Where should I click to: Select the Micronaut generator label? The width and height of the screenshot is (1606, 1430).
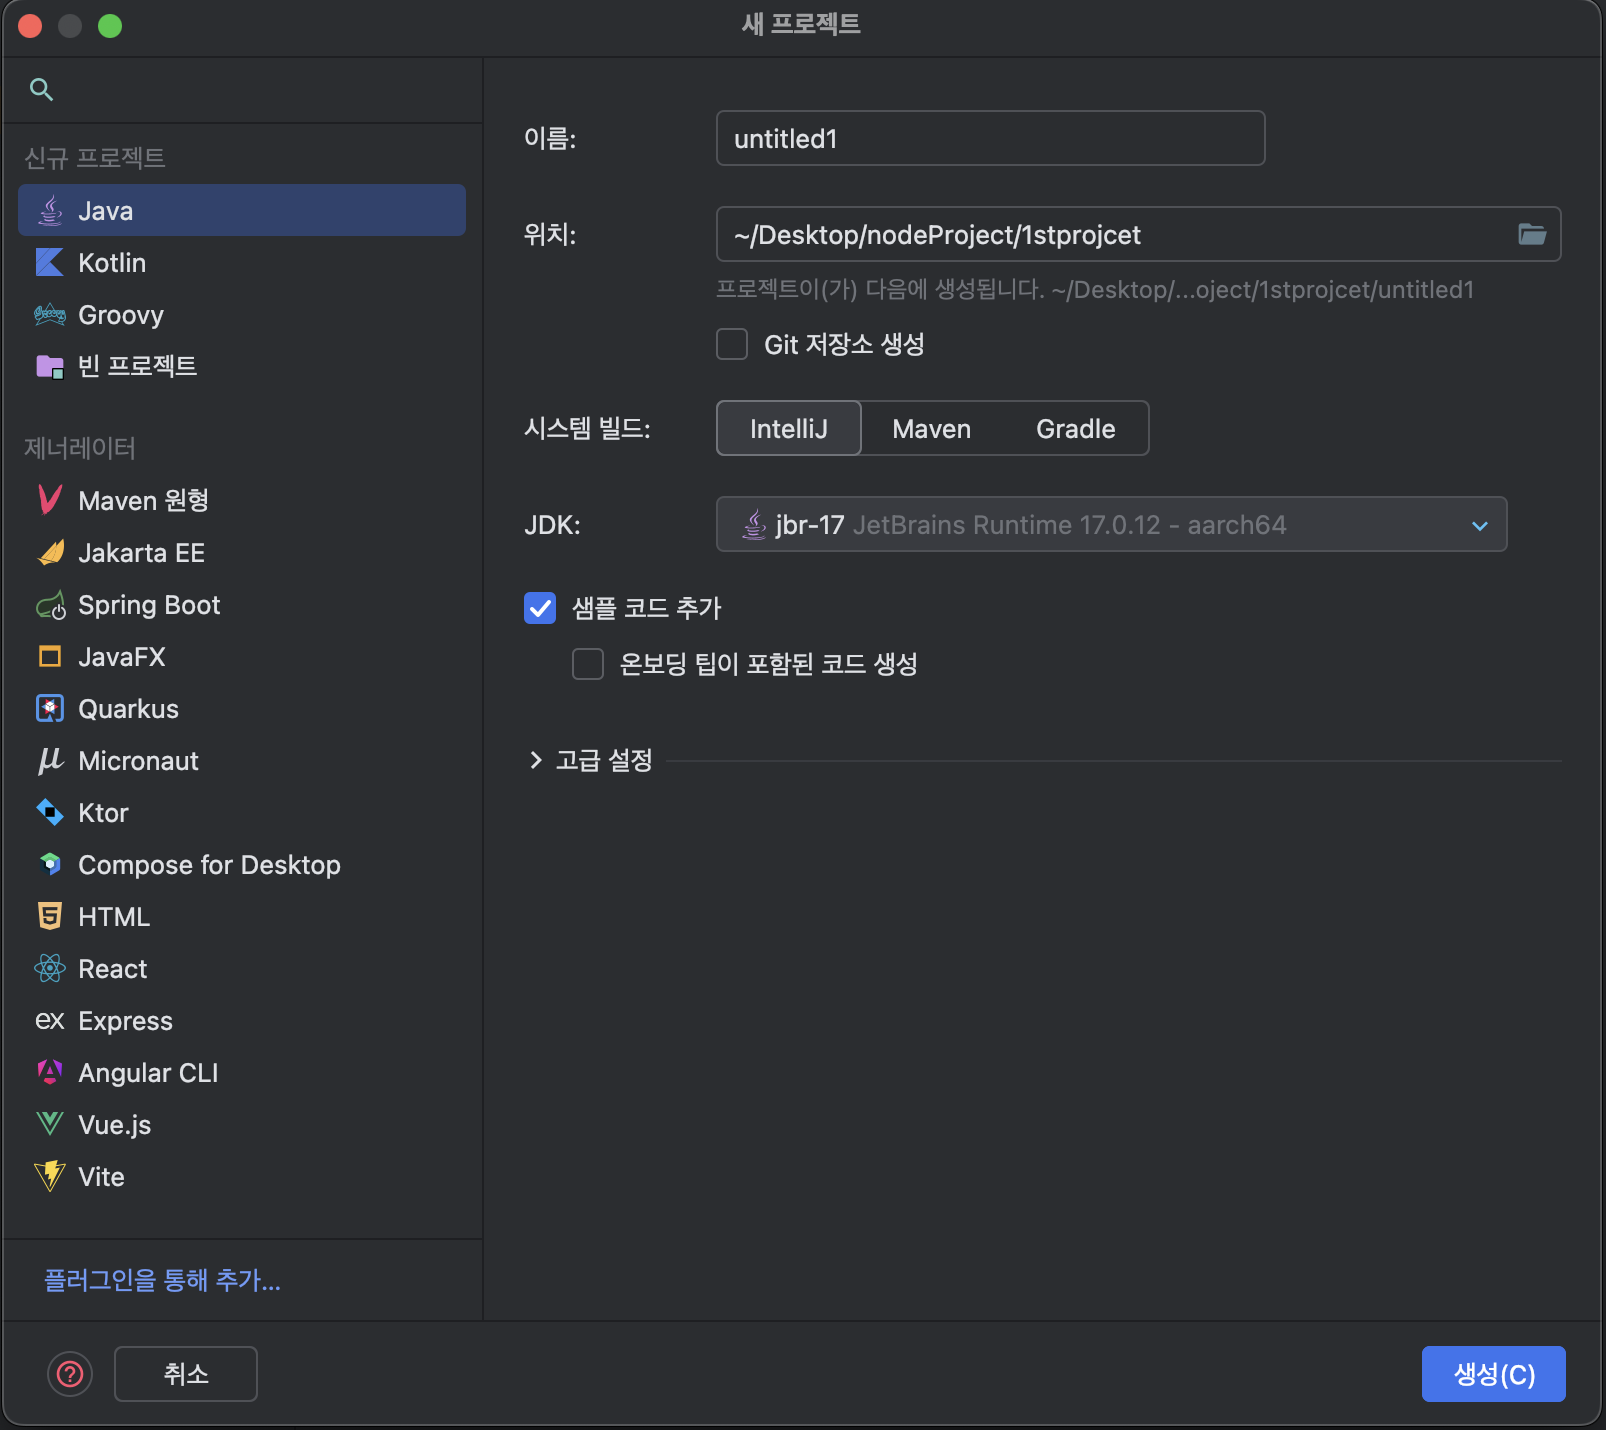(x=138, y=761)
